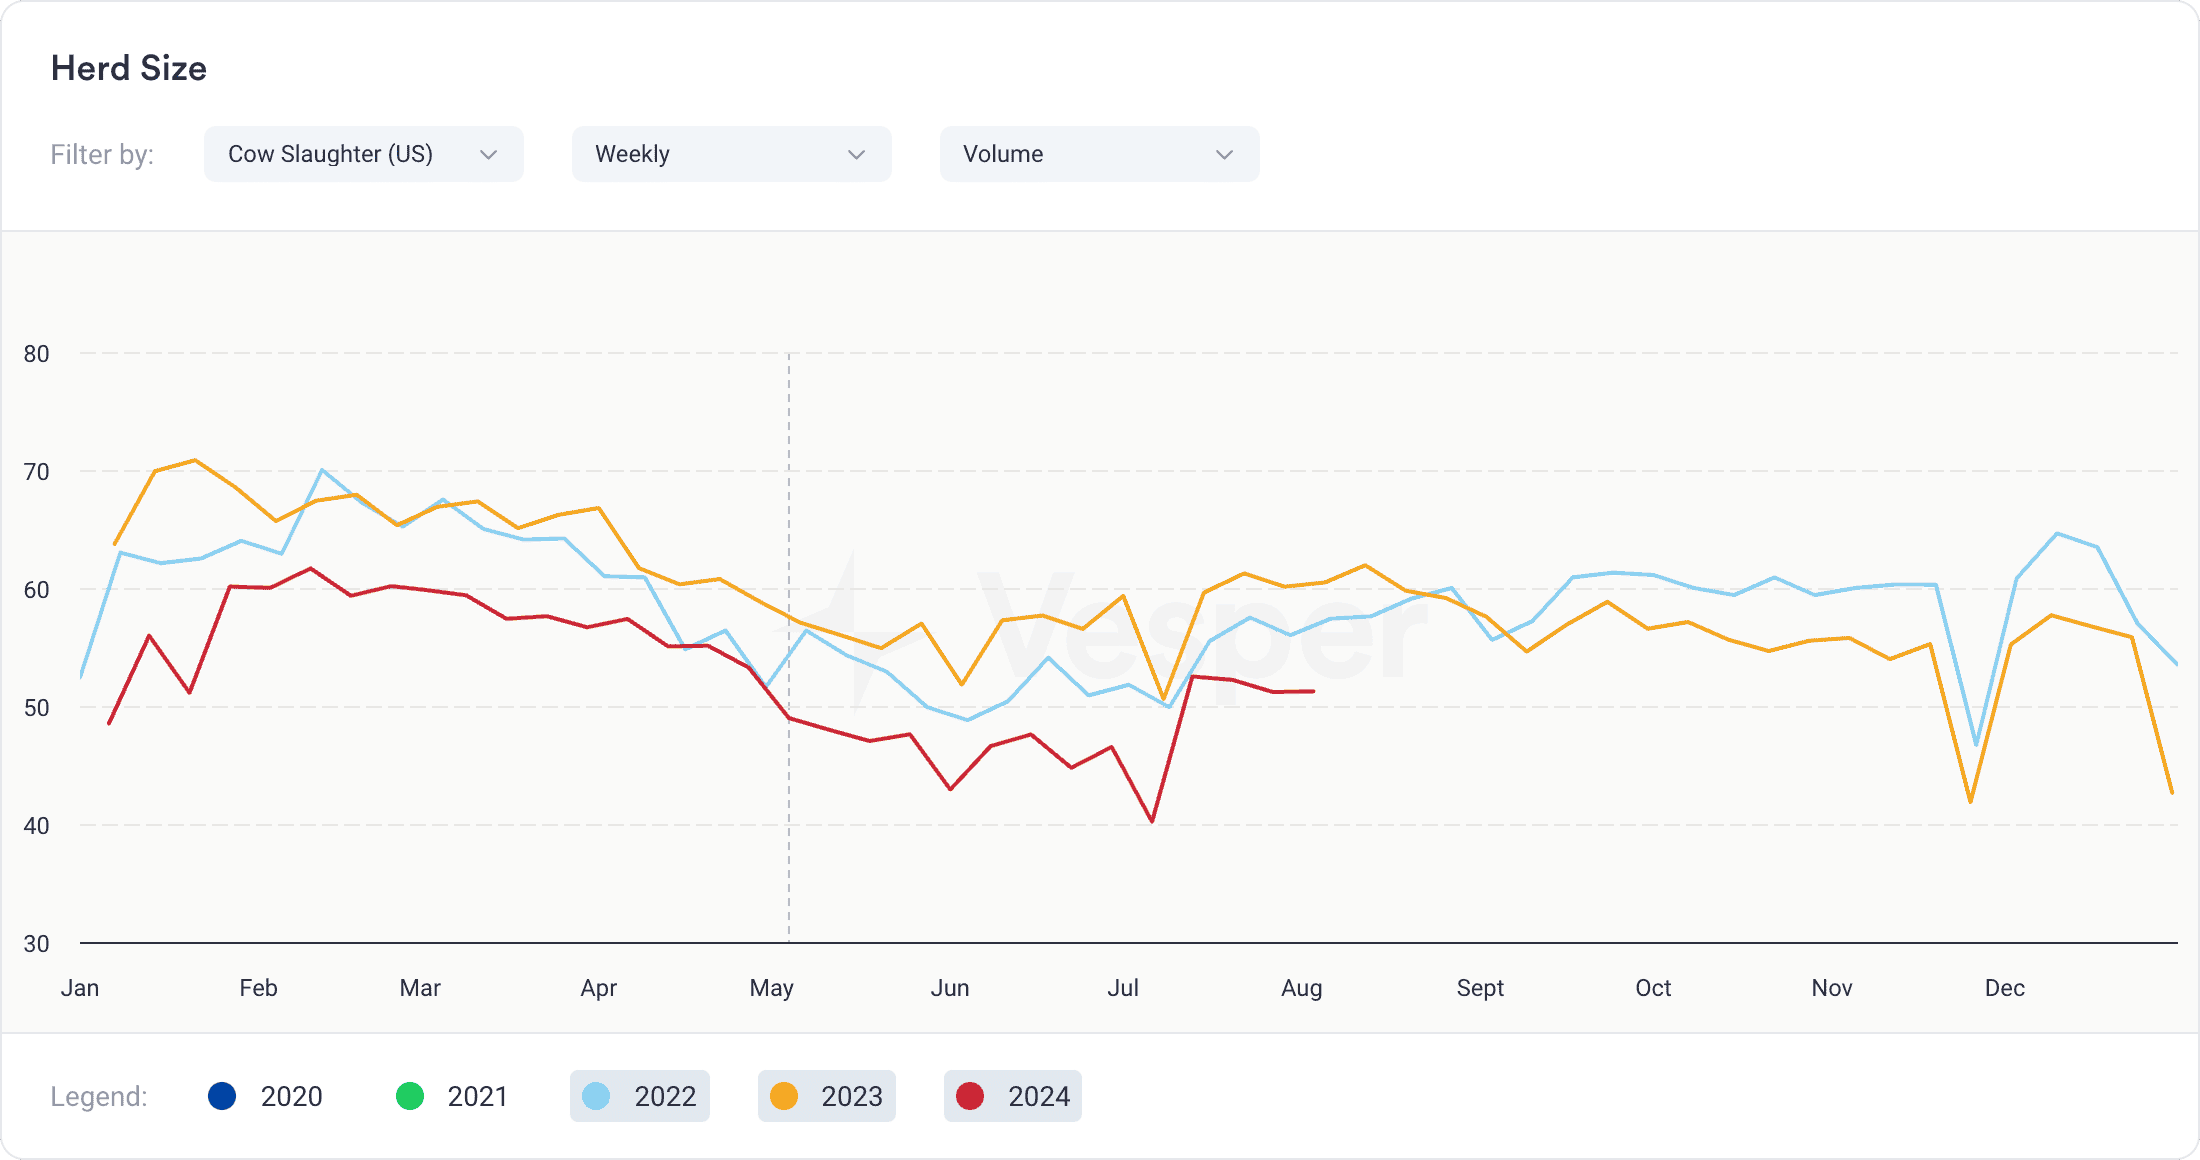Click the 'Filter by:' label
The width and height of the screenshot is (2200, 1160).
pyautogui.click(x=102, y=154)
